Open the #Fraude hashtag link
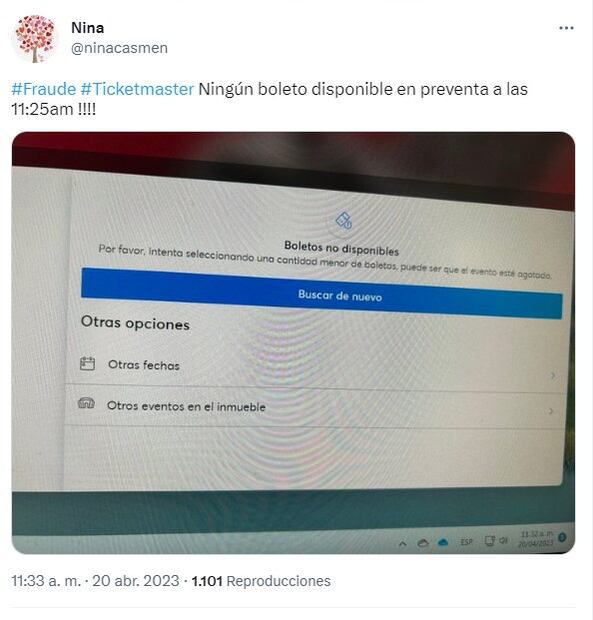 point(43,89)
